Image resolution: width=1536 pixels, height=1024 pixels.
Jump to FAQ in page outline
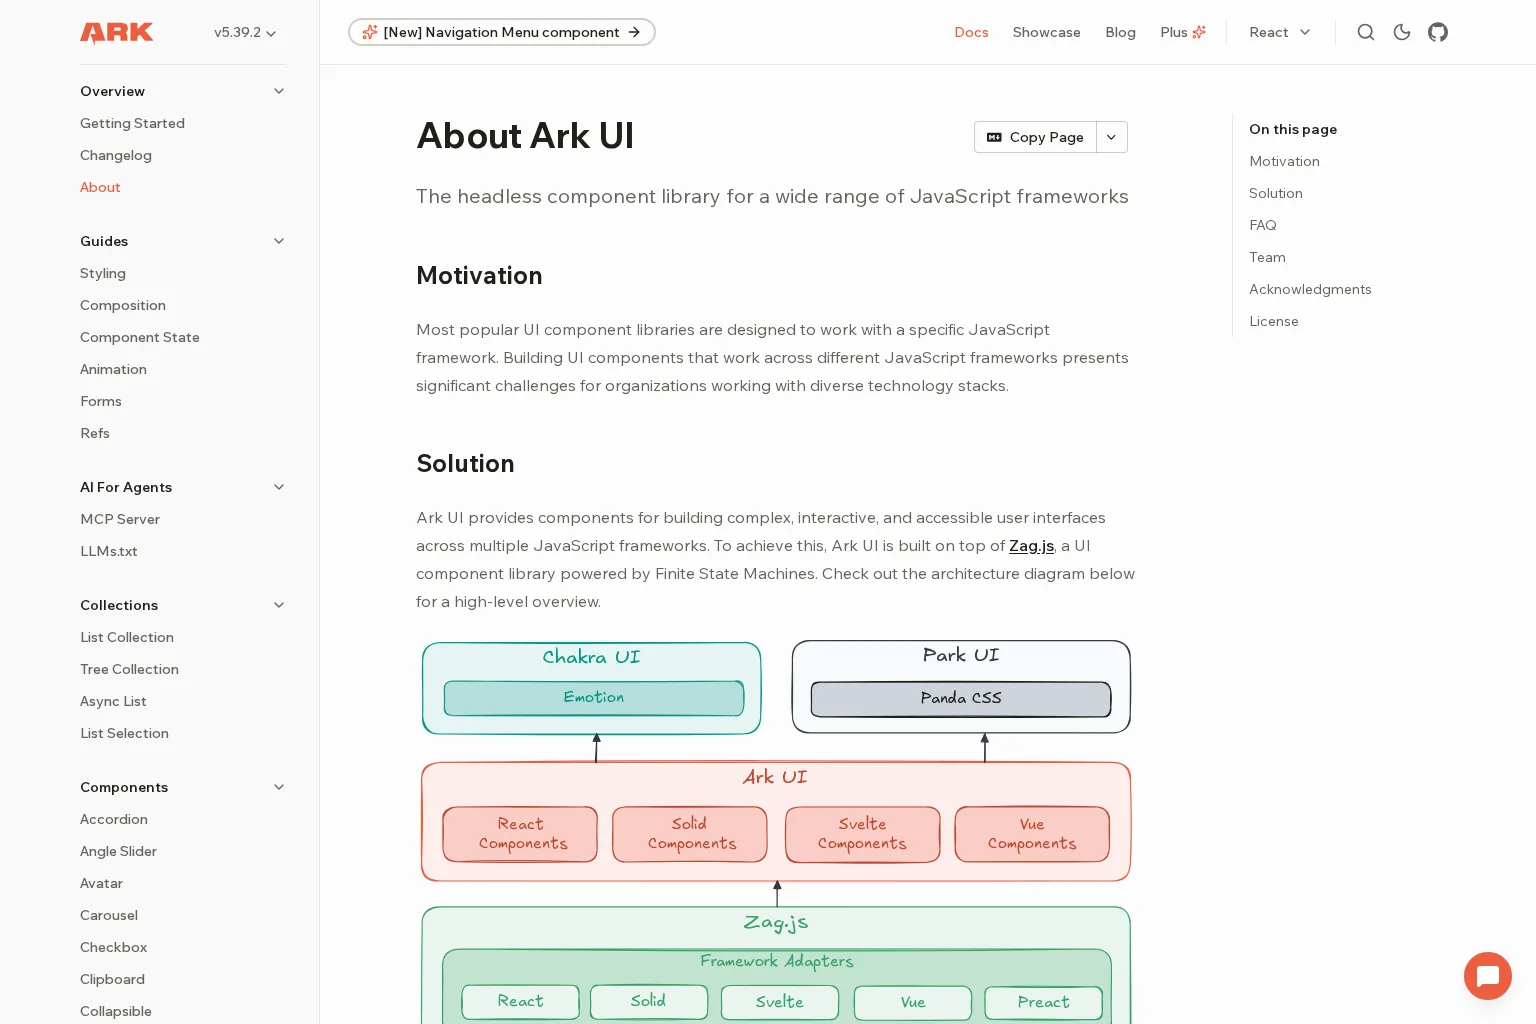pos(1263,225)
